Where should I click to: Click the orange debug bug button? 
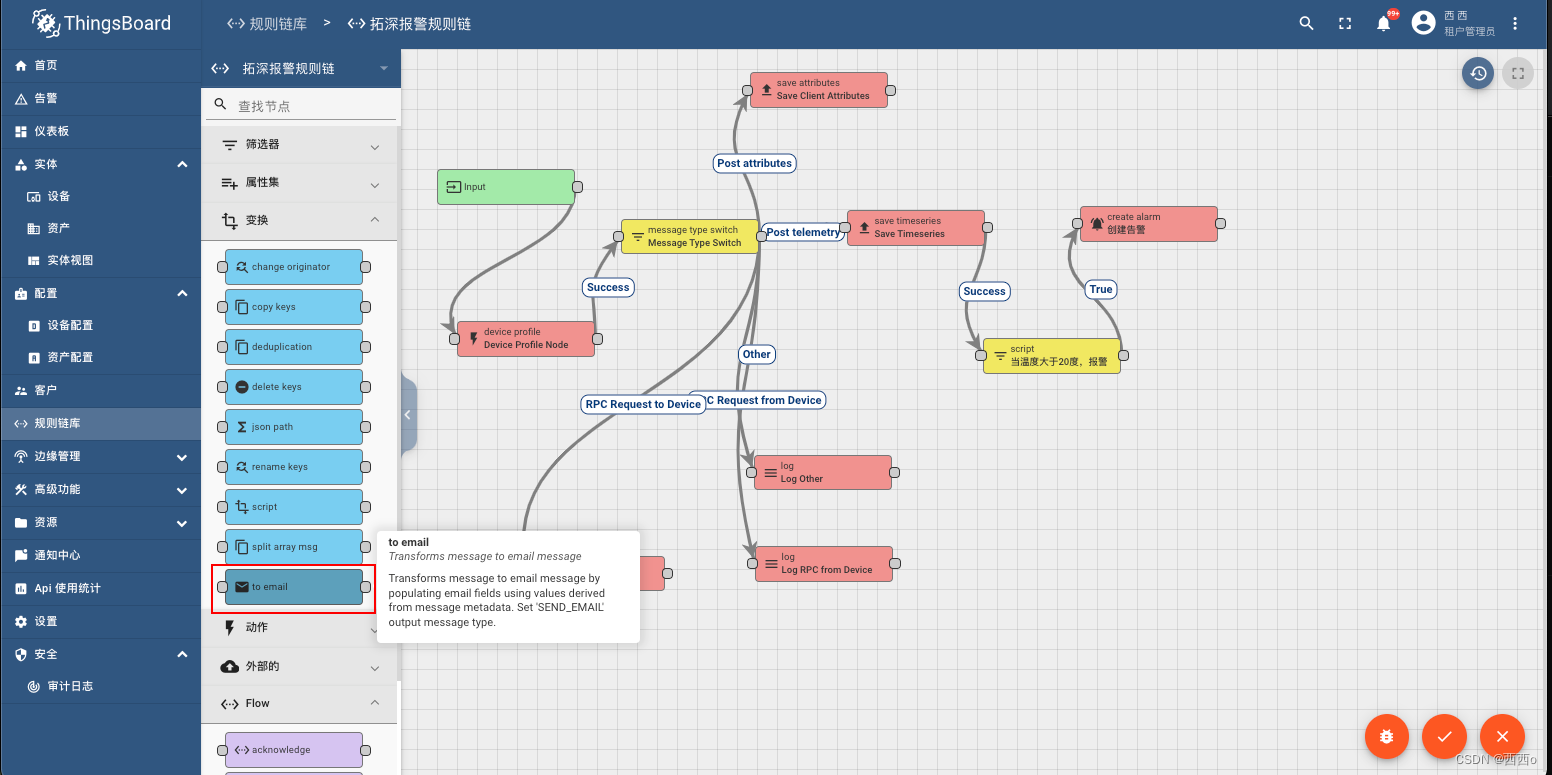(x=1386, y=737)
